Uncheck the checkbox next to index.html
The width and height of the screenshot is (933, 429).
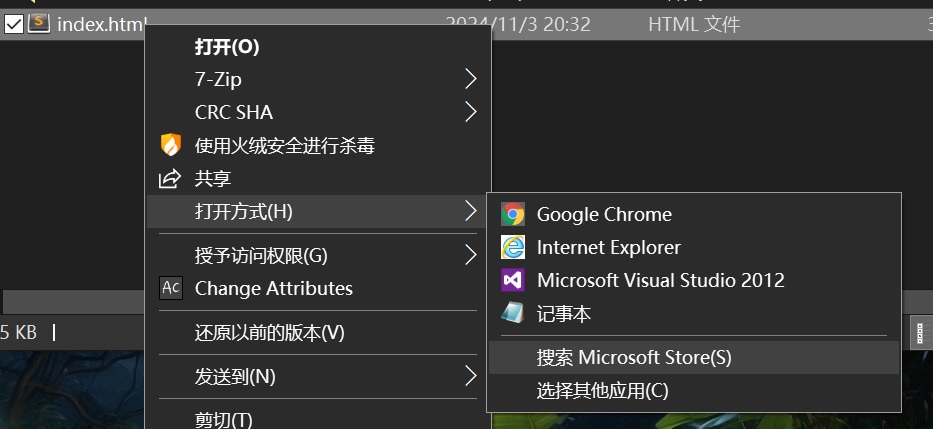(x=14, y=25)
